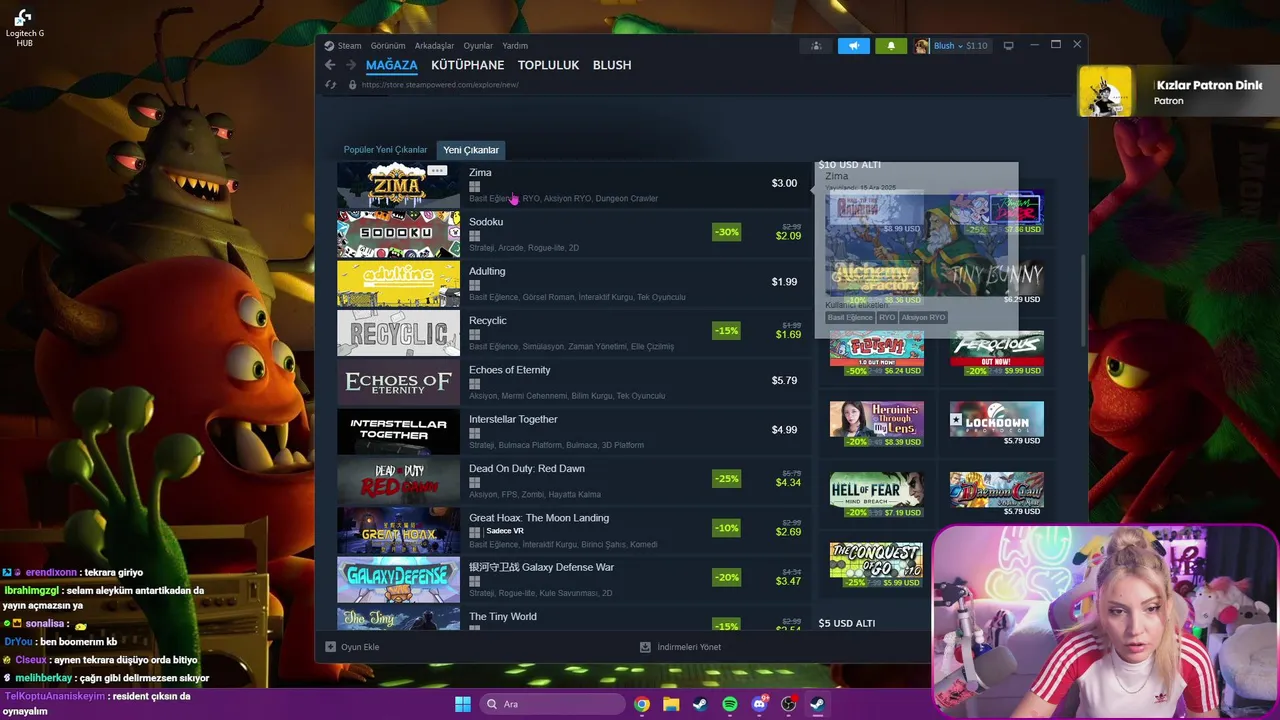Click the active Steam window taskbar icon

coord(817,704)
